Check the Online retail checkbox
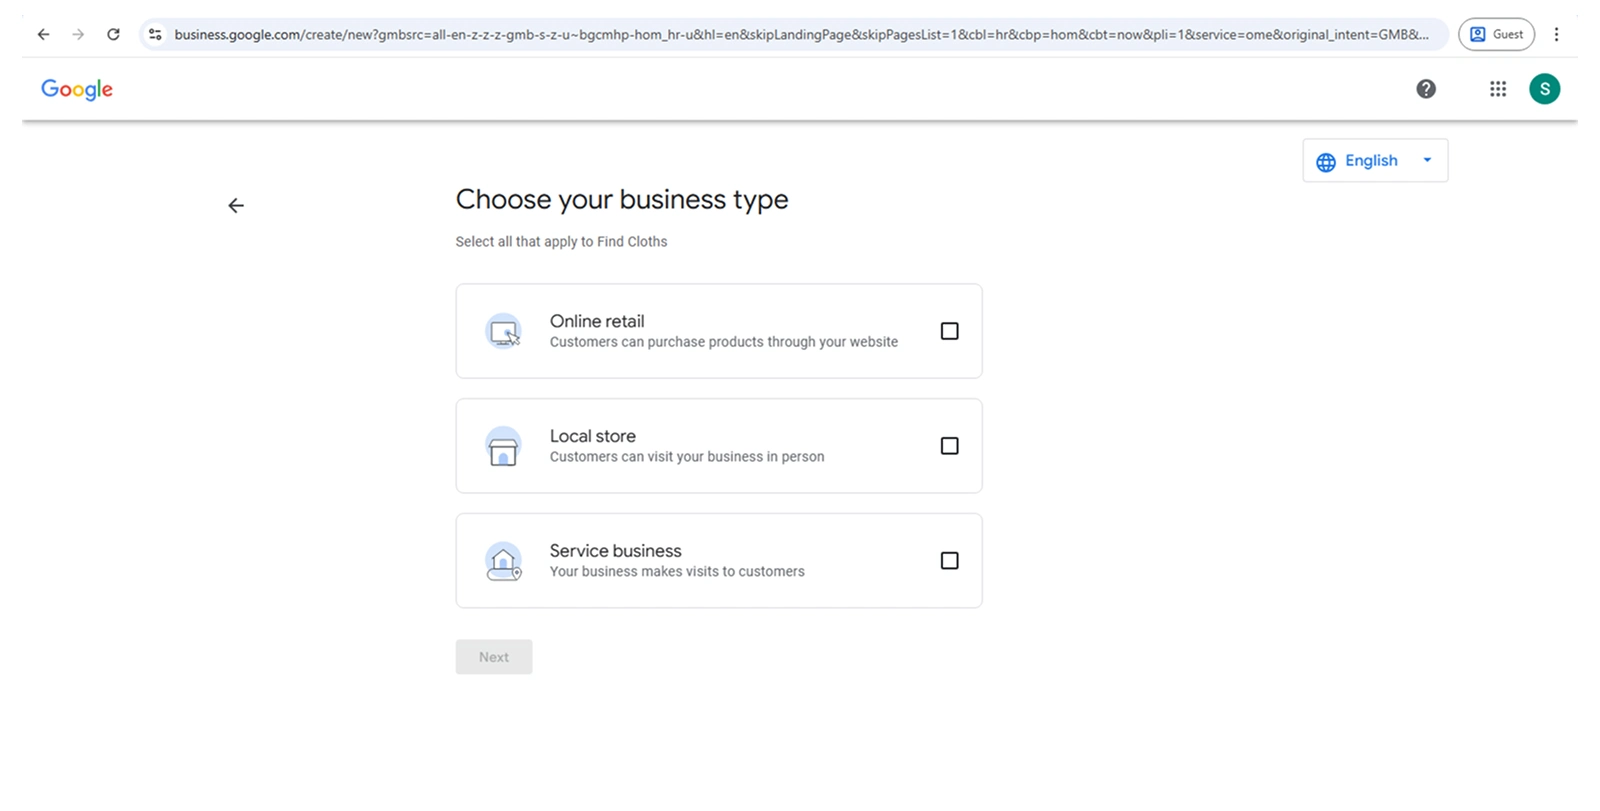Viewport: 1600px width, 811px height. 949,331
